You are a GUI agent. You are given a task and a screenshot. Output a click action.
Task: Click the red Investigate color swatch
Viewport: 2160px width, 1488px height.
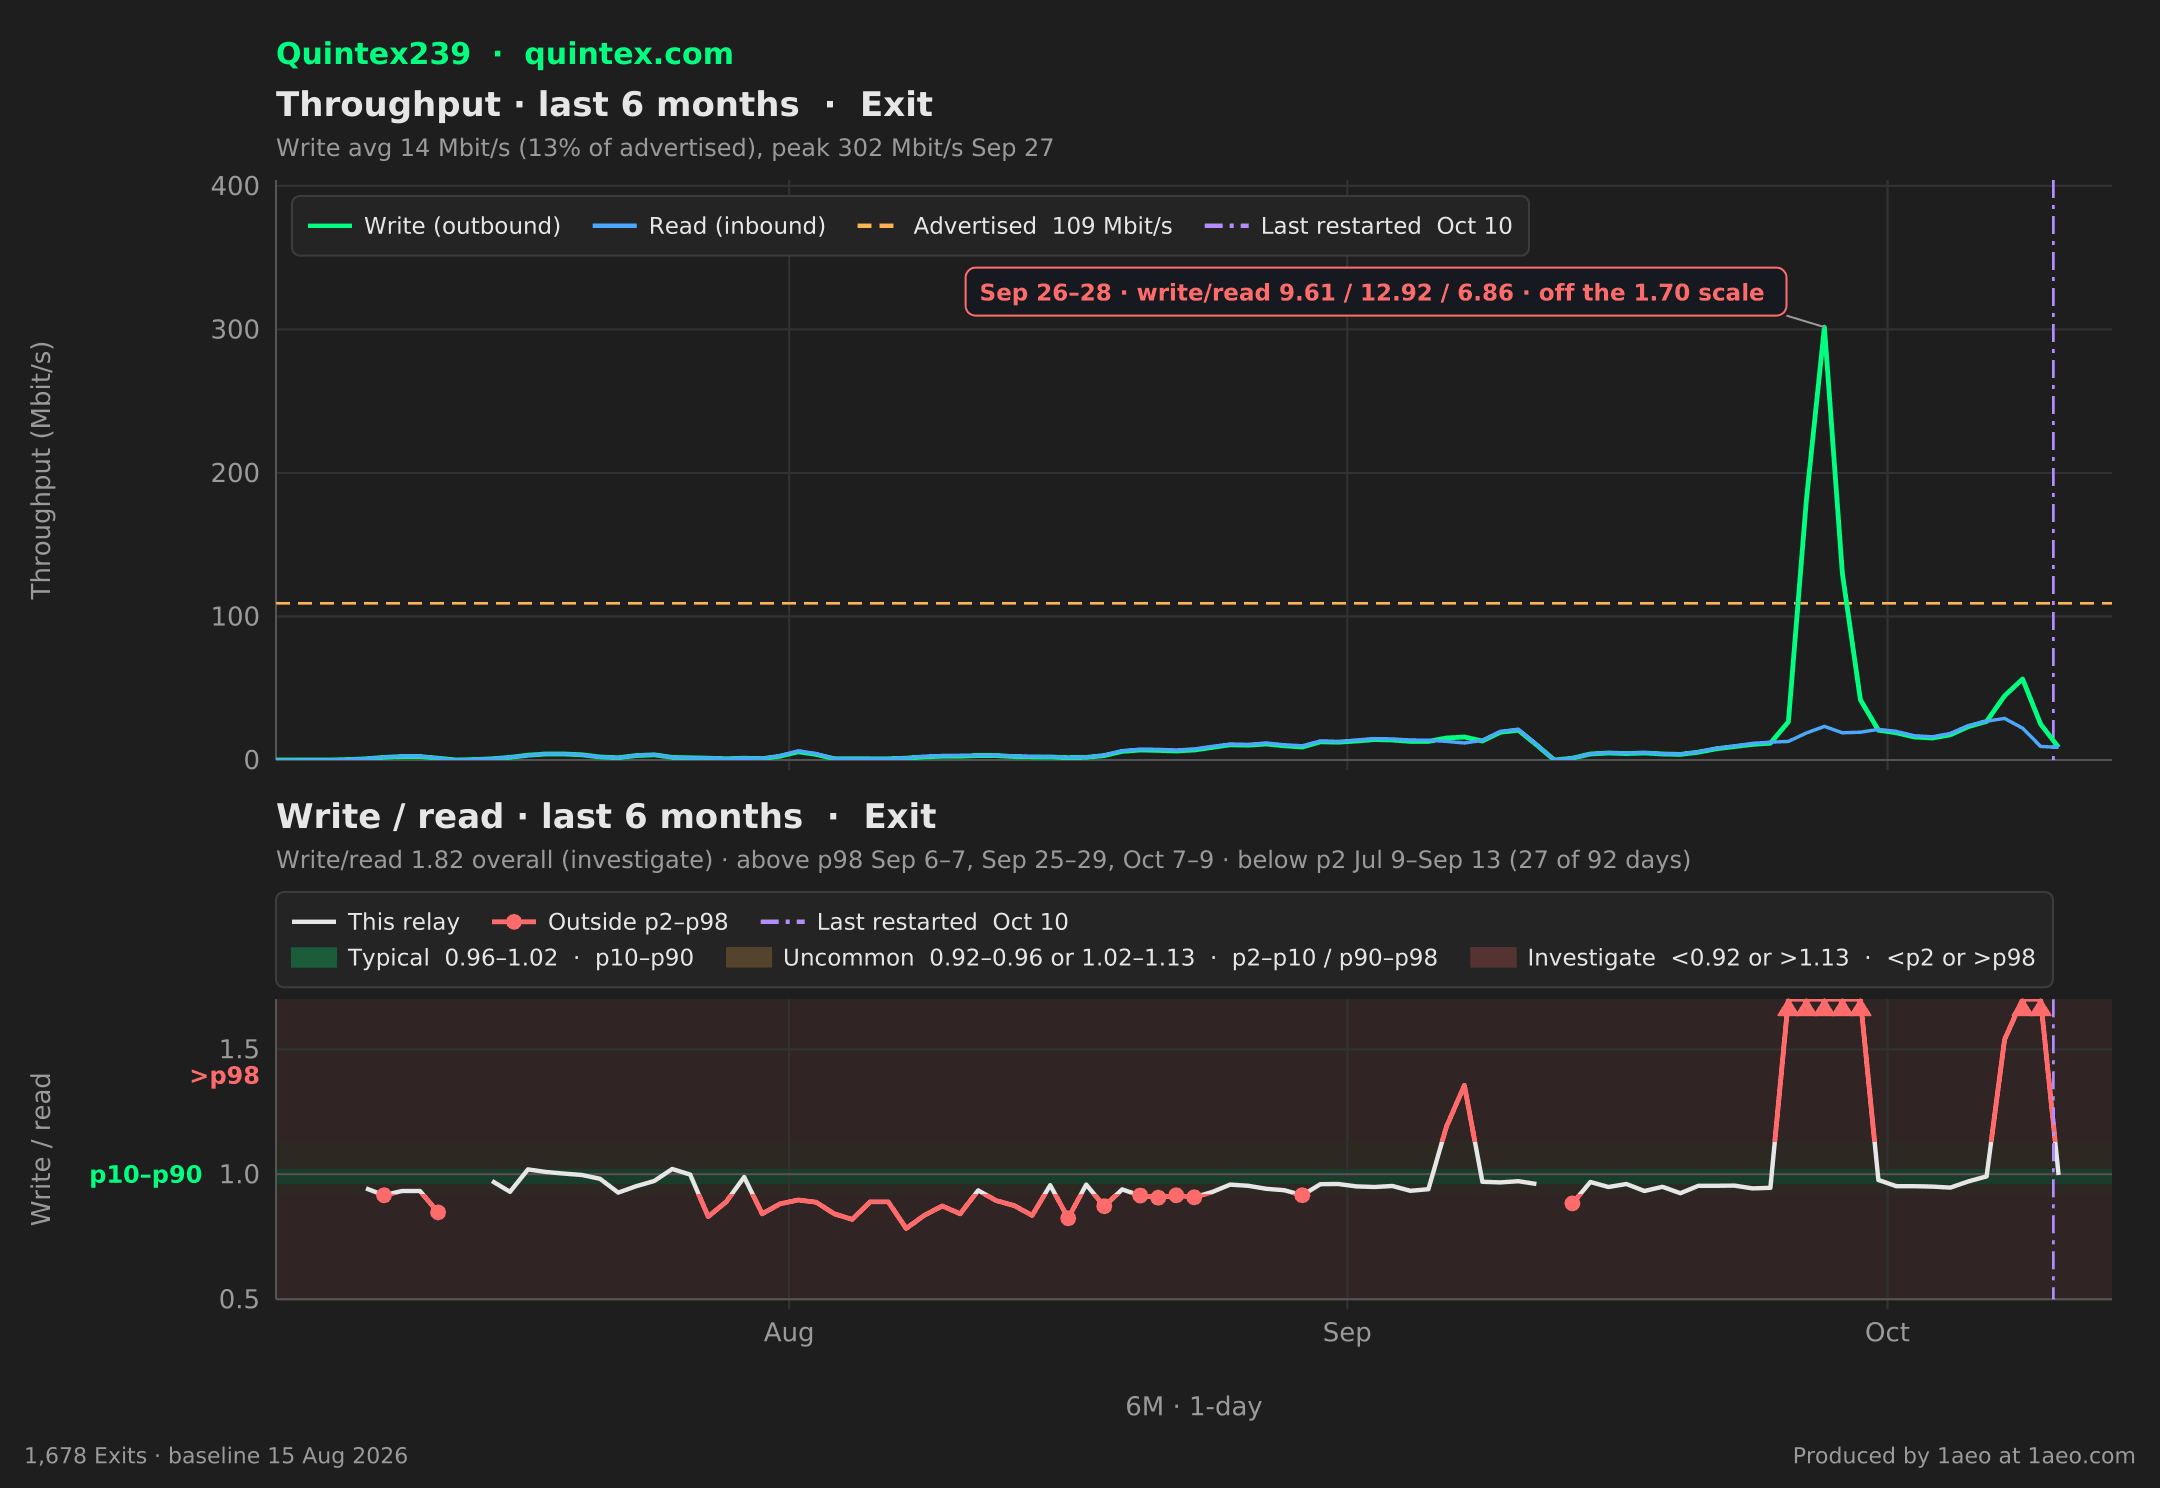(1493, 958)
